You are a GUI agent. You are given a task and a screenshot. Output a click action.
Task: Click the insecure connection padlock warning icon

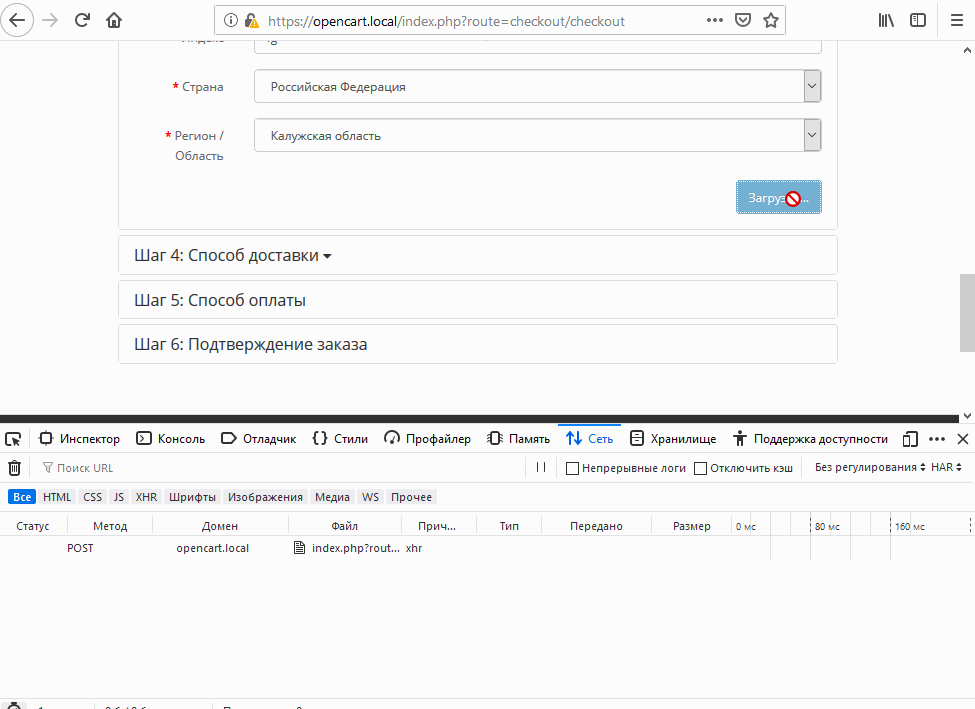(x=251, y=21)
